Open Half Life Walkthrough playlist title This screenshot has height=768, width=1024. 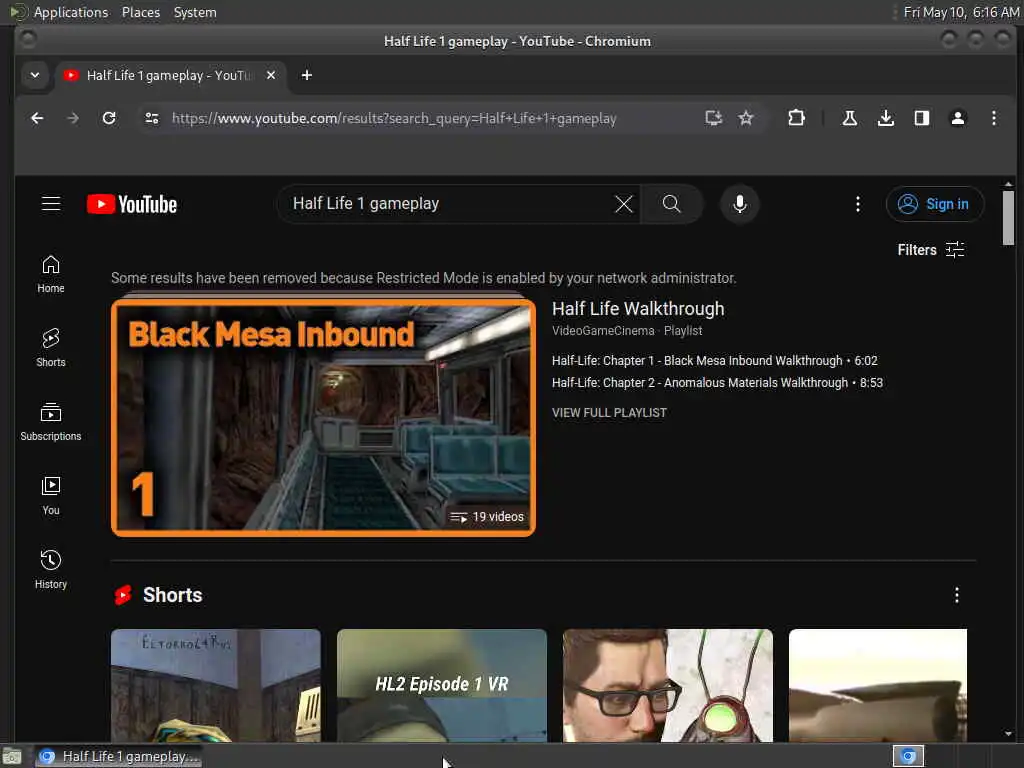pos(638,309)
